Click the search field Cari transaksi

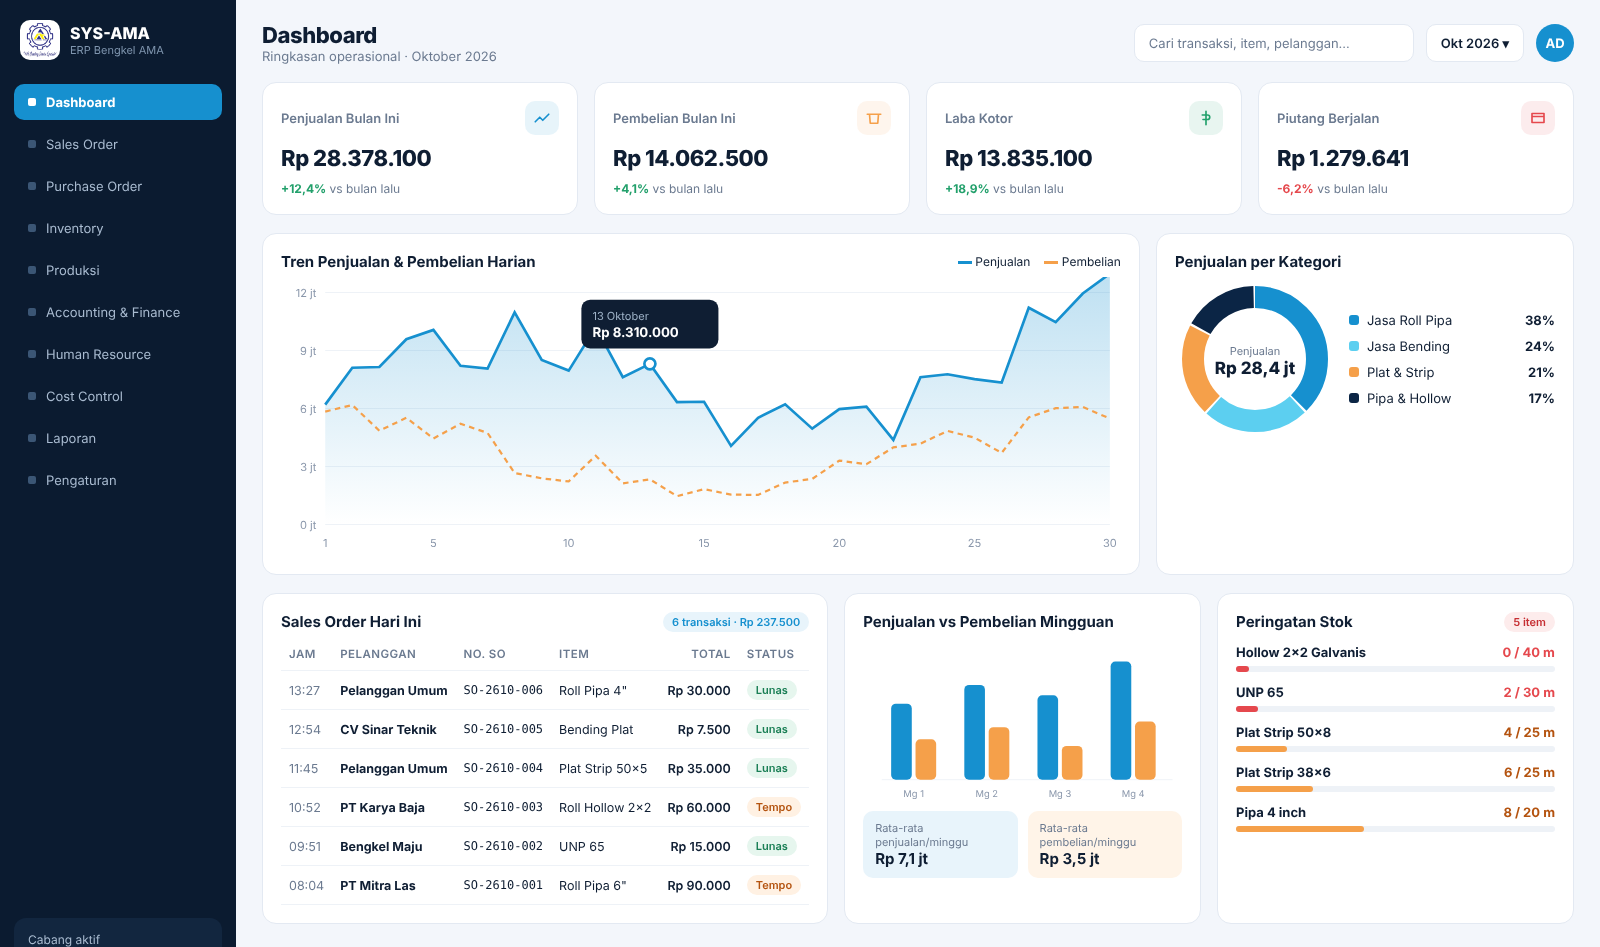[1274, 43]
